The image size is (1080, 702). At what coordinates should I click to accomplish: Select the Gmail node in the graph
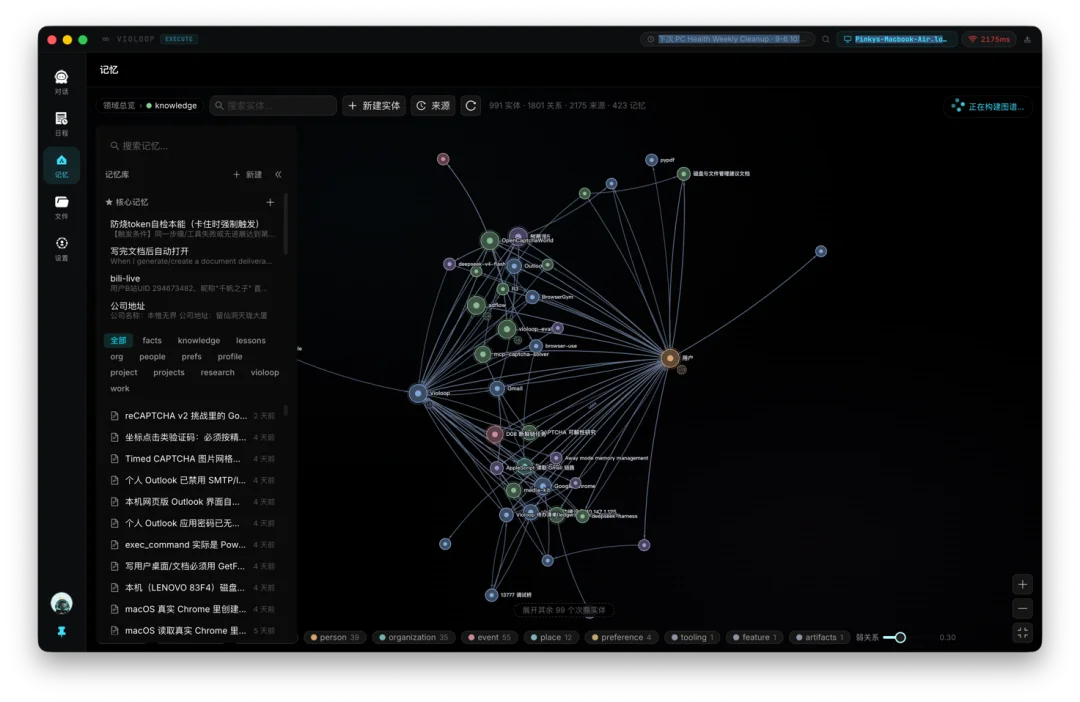[x=497, y=389]
